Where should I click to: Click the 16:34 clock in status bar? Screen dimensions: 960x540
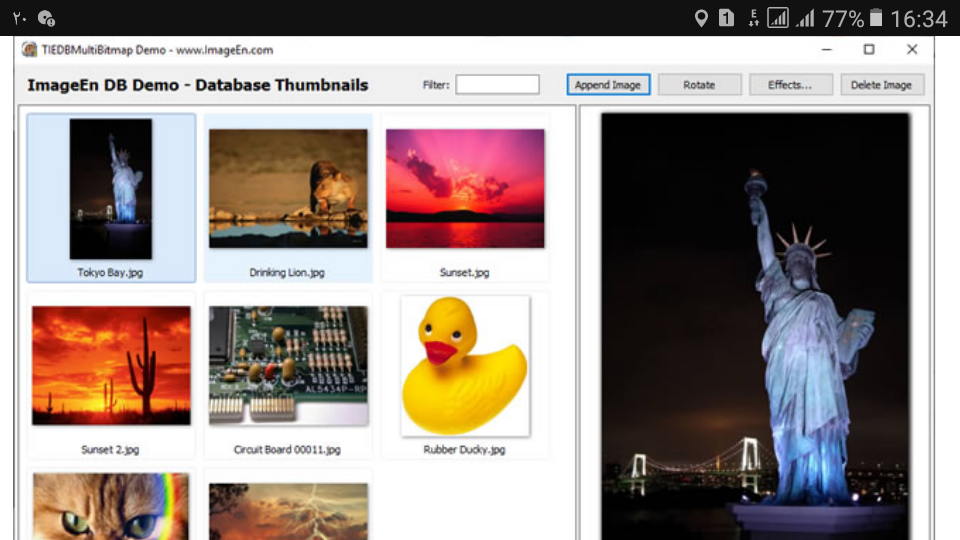click(919, 19)
